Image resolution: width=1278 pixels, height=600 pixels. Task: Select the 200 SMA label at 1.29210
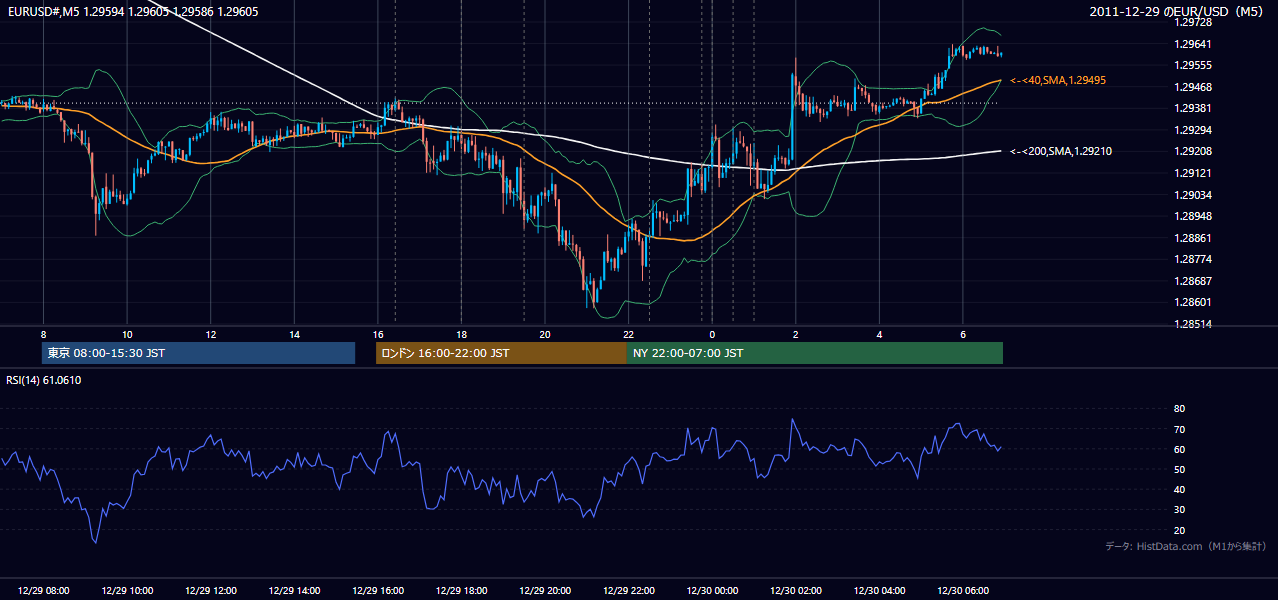1061,151
